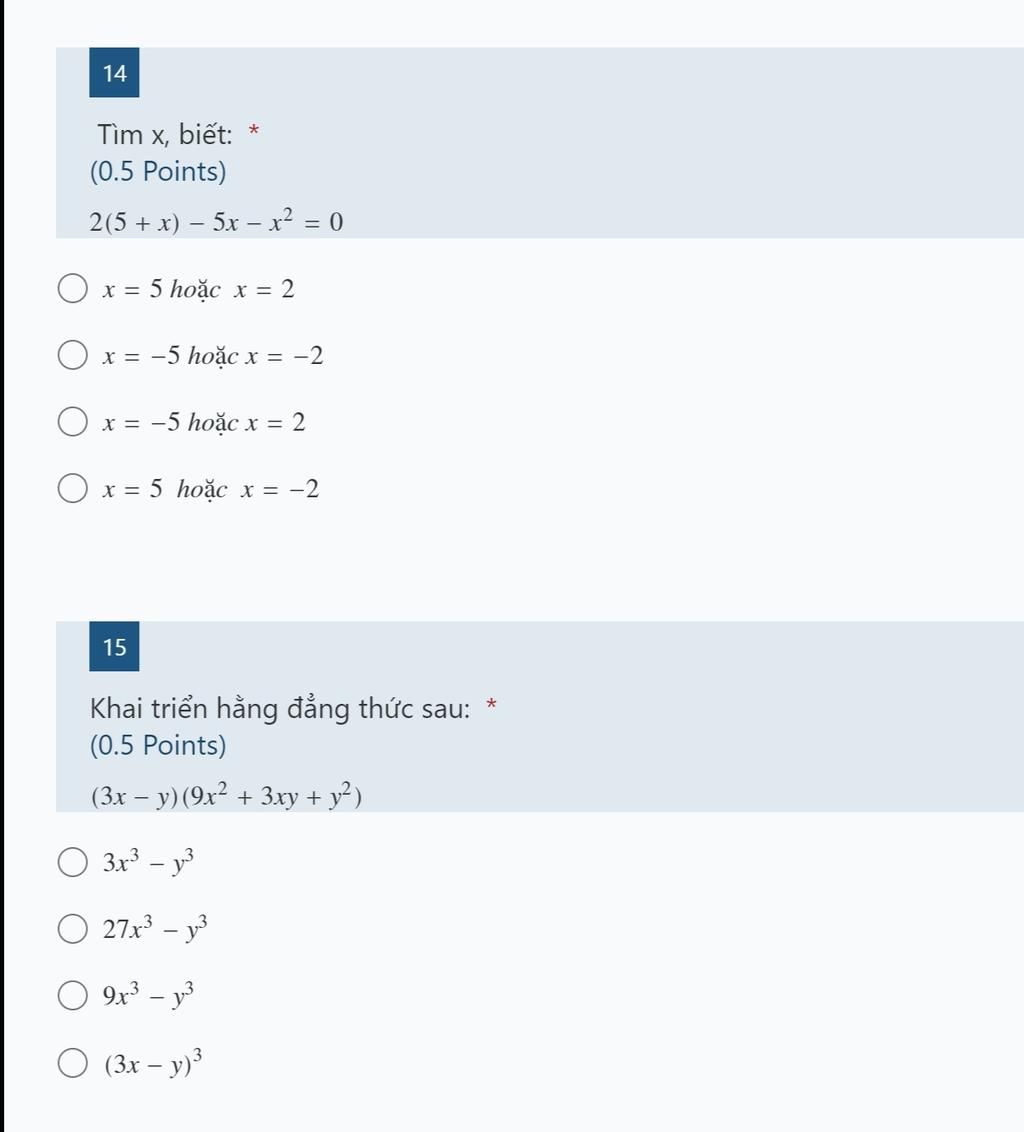Select the (3x − y)³ radio button
Viewport: 1024px width, 1132px height.
point(72,1063)
